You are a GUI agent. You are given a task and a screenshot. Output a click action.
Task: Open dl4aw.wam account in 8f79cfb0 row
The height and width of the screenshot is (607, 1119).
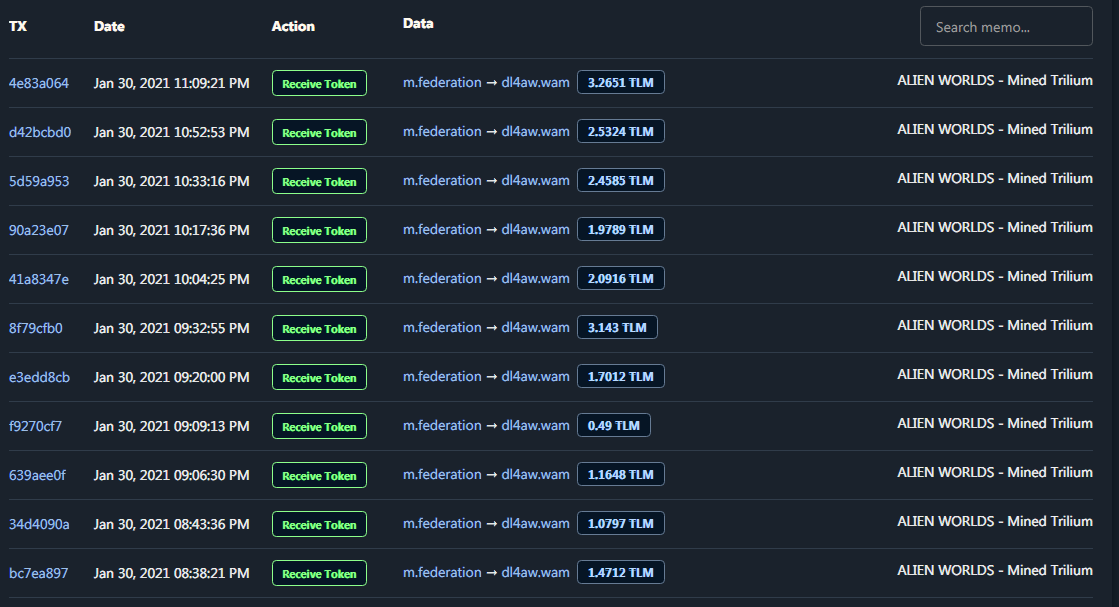click(535, 327)
